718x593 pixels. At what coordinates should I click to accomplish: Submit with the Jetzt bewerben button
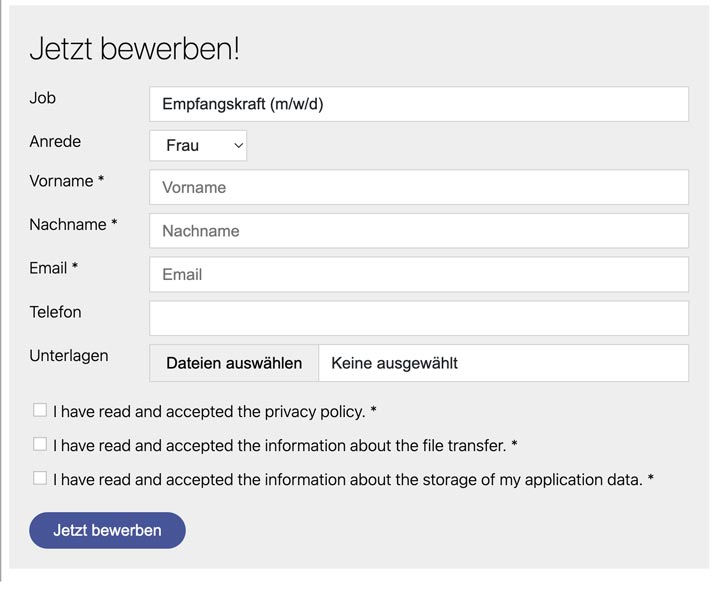coord(107,530)
